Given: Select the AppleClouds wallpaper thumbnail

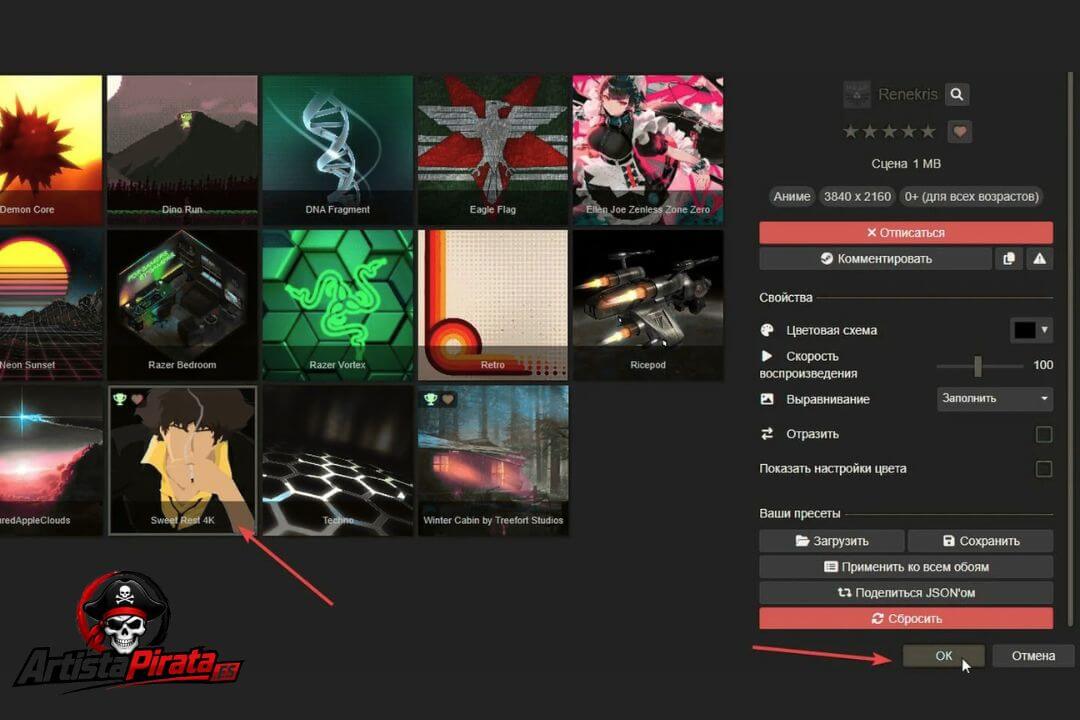Looking at the screenshot, I should point(51,460).
